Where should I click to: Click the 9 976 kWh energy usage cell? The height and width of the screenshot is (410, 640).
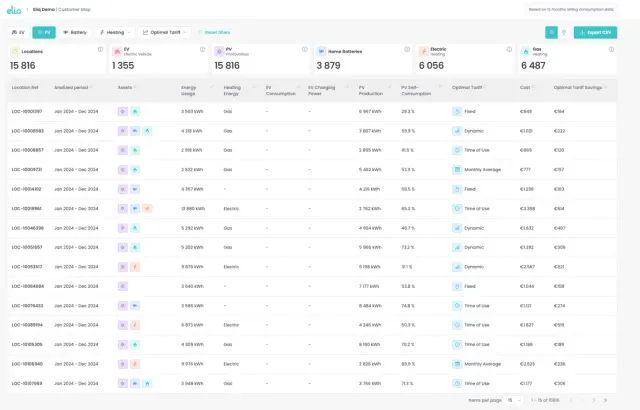[192, 364]
